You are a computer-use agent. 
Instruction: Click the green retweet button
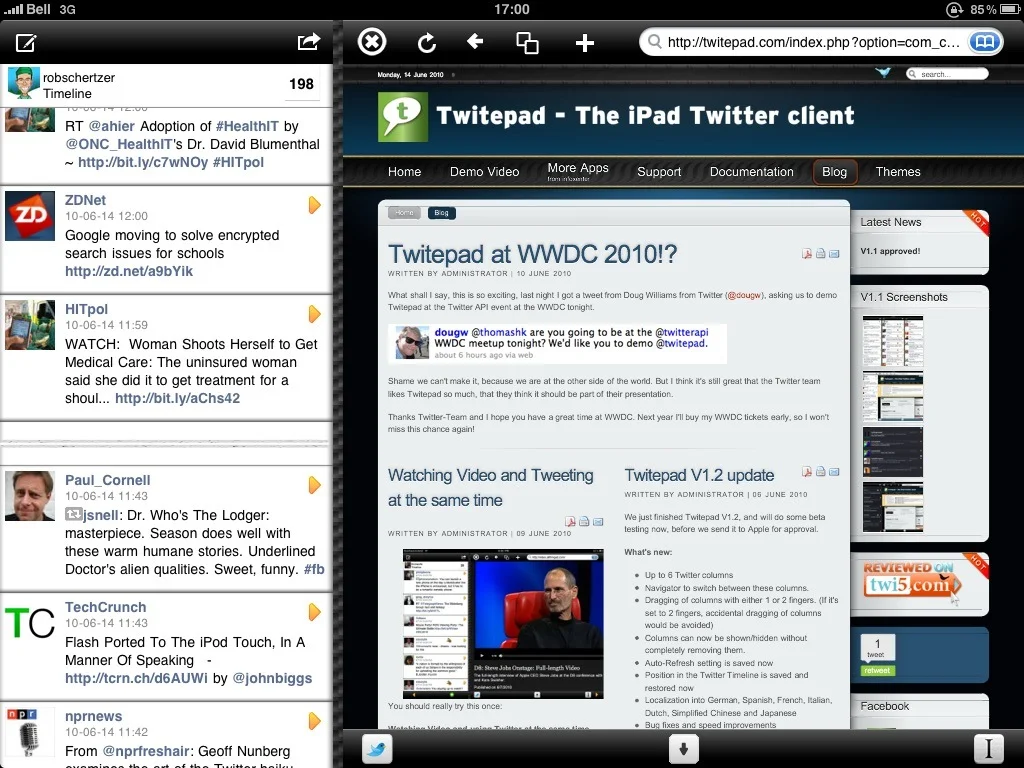(x=877, y=670)
